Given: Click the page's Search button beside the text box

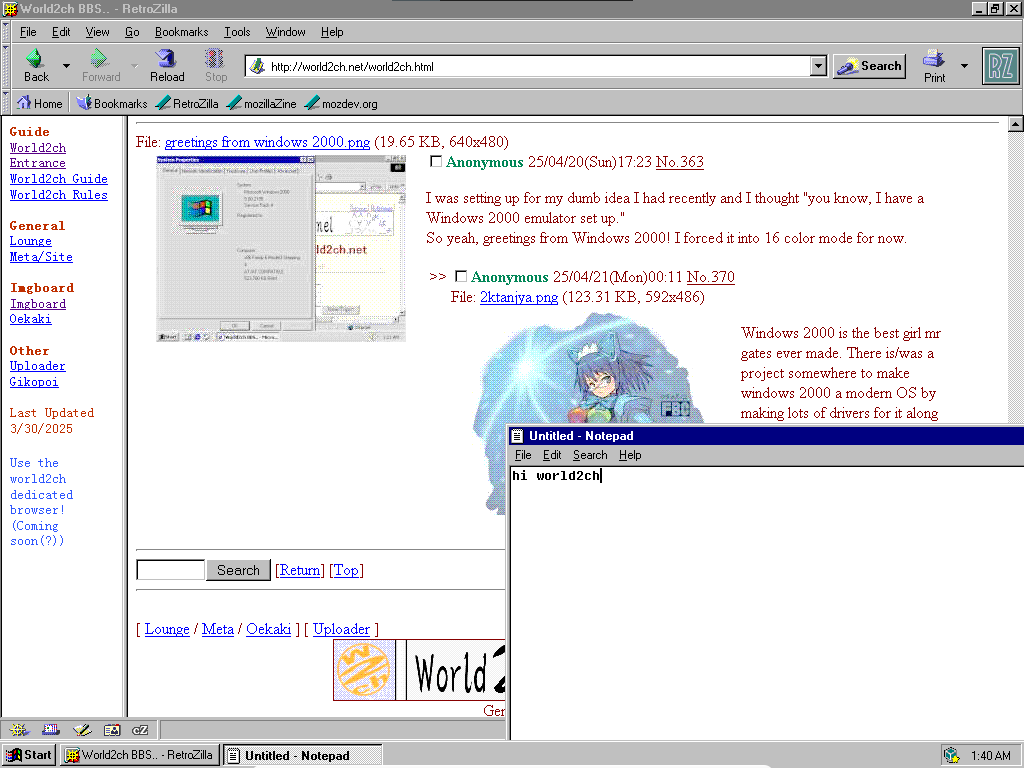Looking at the screenshot, I should pyautogui.click(x=238, y=570).
